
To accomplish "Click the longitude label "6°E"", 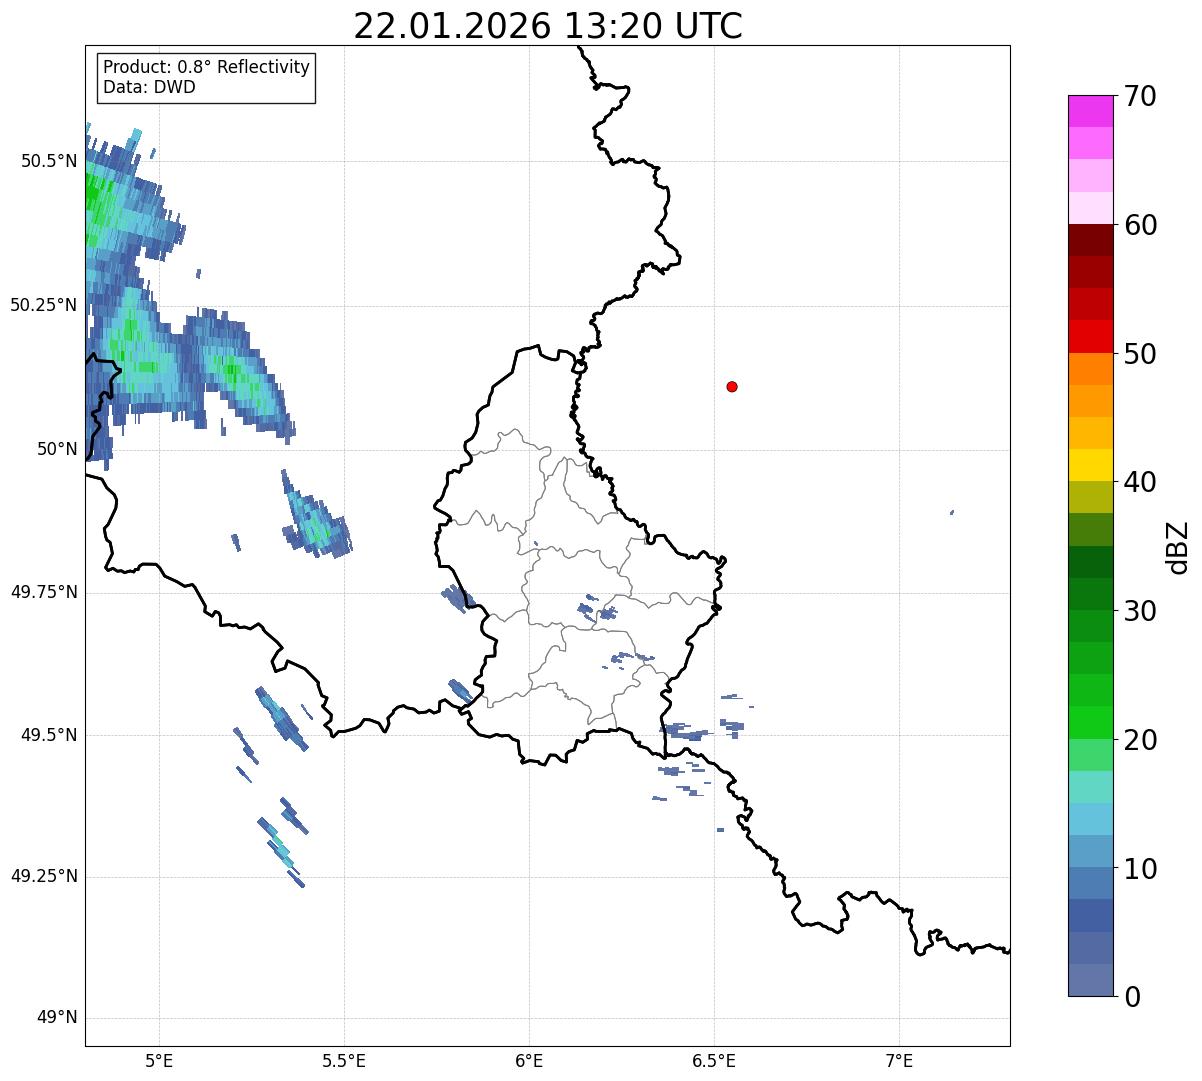I will coord(529,1061).
